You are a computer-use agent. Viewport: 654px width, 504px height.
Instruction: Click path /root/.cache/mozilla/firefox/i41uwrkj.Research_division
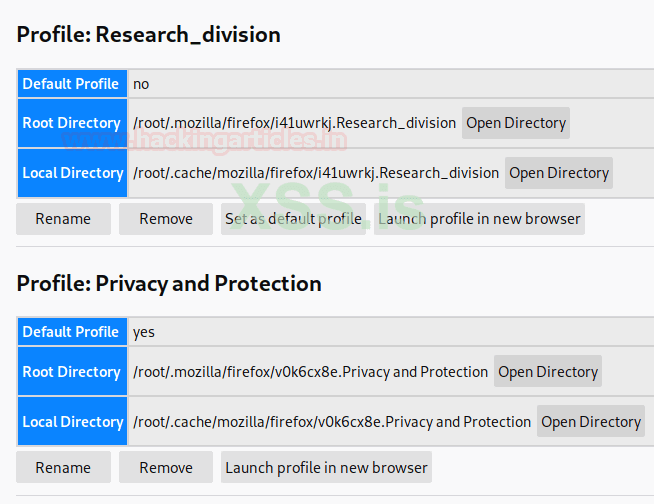coord(316,173)
